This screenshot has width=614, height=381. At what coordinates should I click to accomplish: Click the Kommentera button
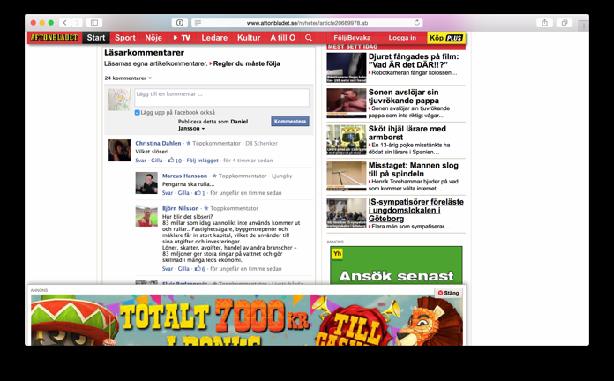pyautogui.click(x=290, y=121)
